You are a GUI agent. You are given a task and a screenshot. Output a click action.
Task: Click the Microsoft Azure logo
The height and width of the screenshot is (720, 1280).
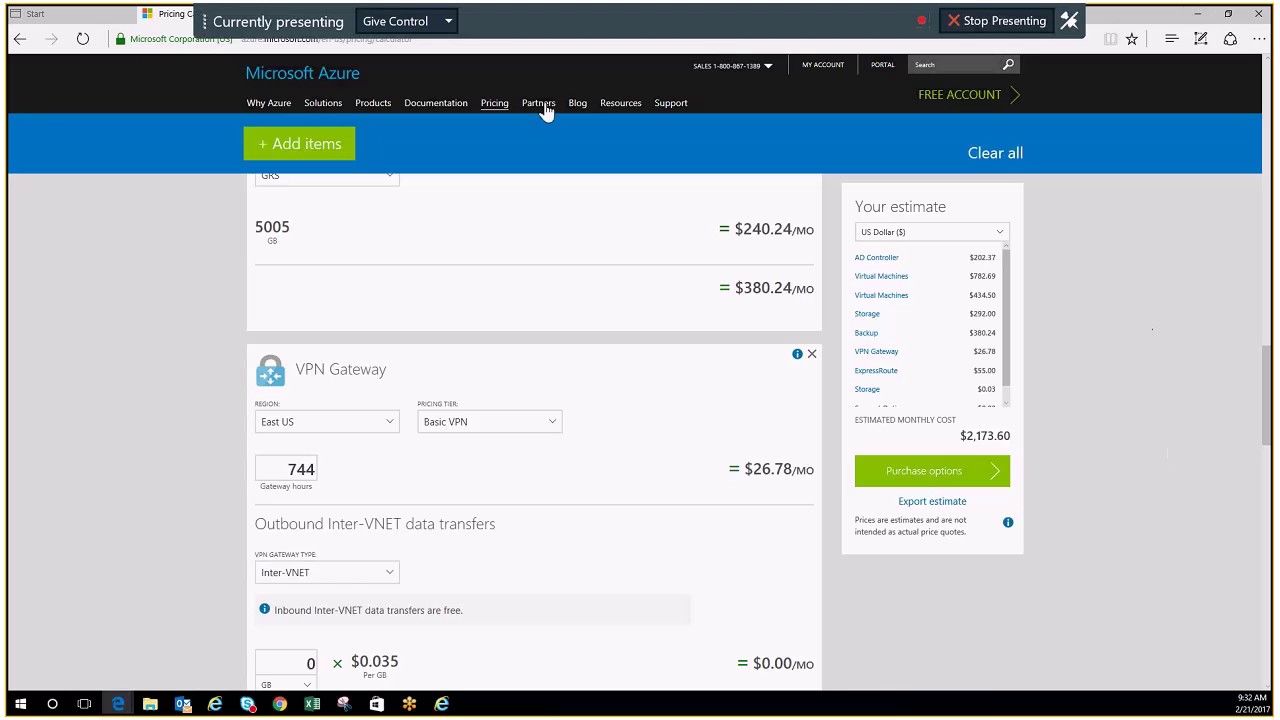(302, 73)
